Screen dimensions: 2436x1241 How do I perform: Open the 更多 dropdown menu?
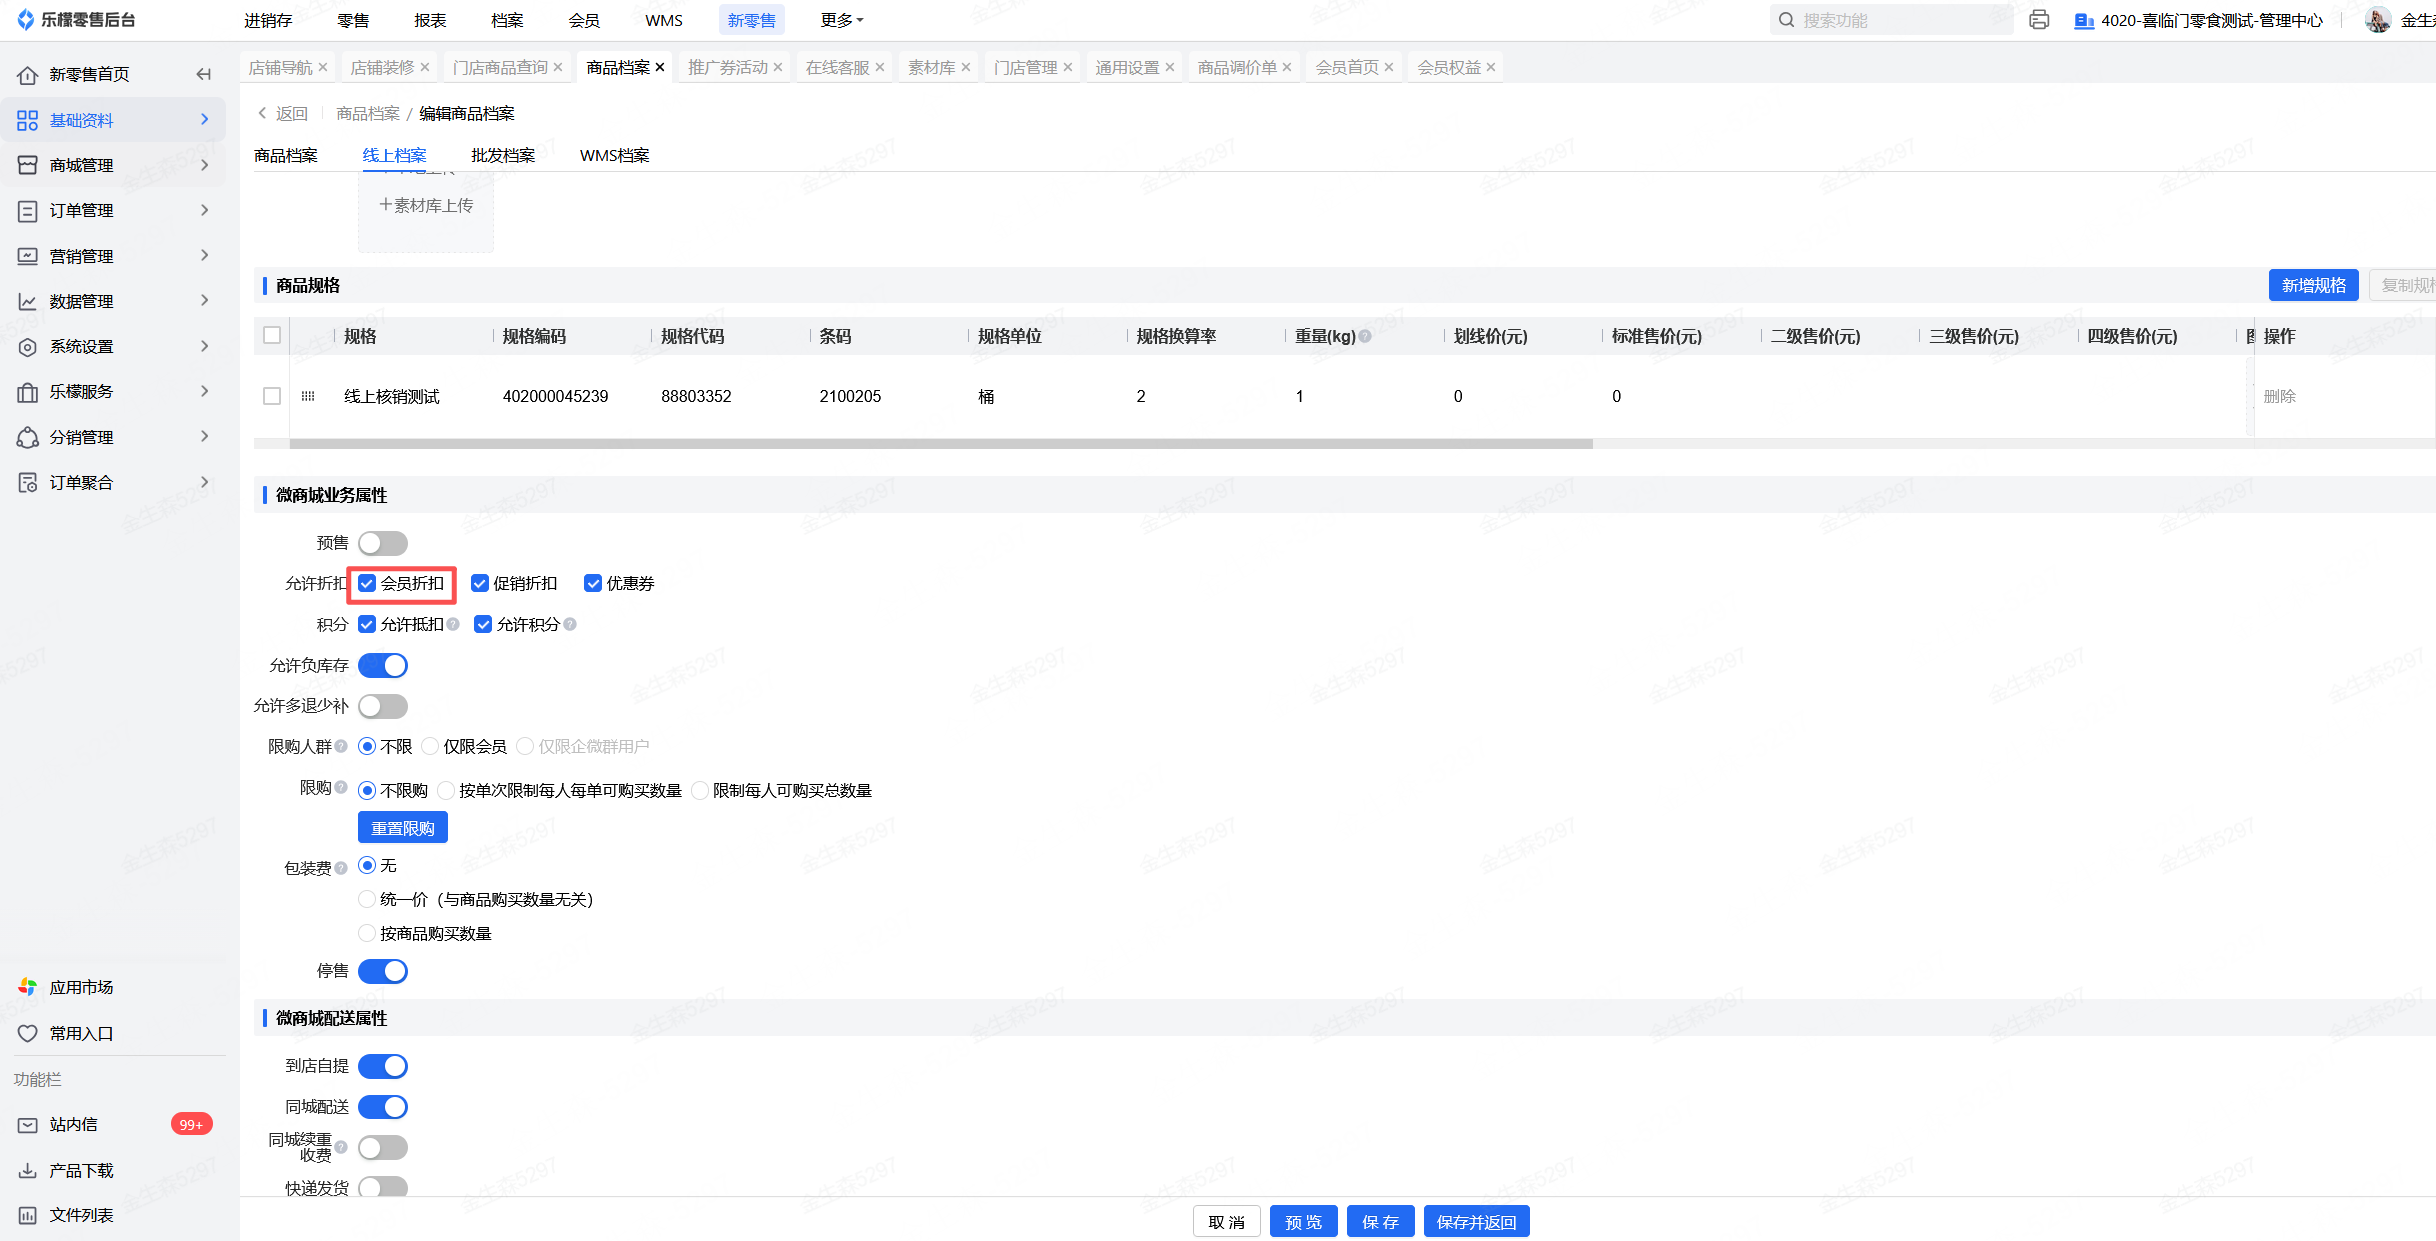click(841, 20)
